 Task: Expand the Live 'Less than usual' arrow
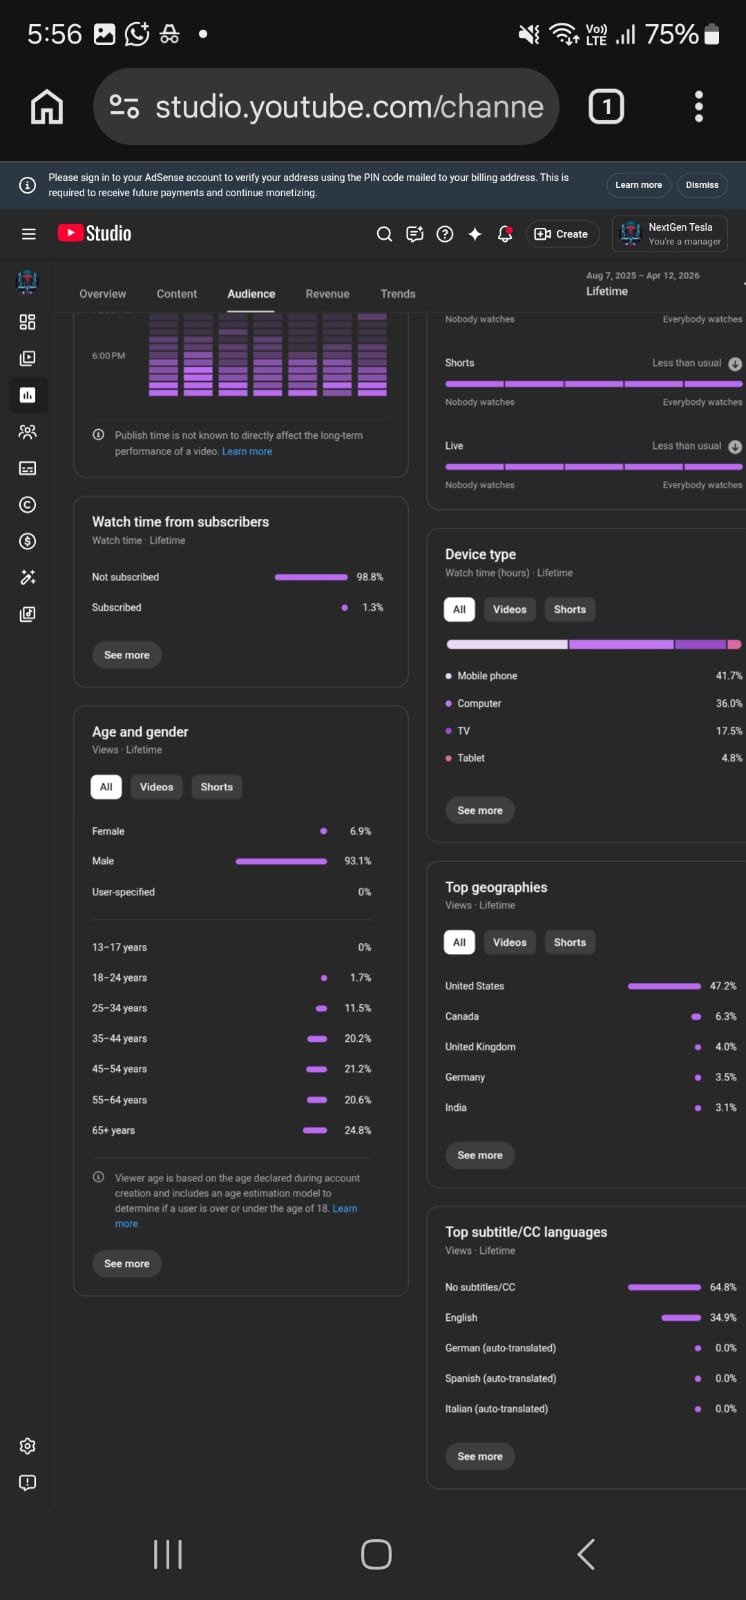pos(735,447)
